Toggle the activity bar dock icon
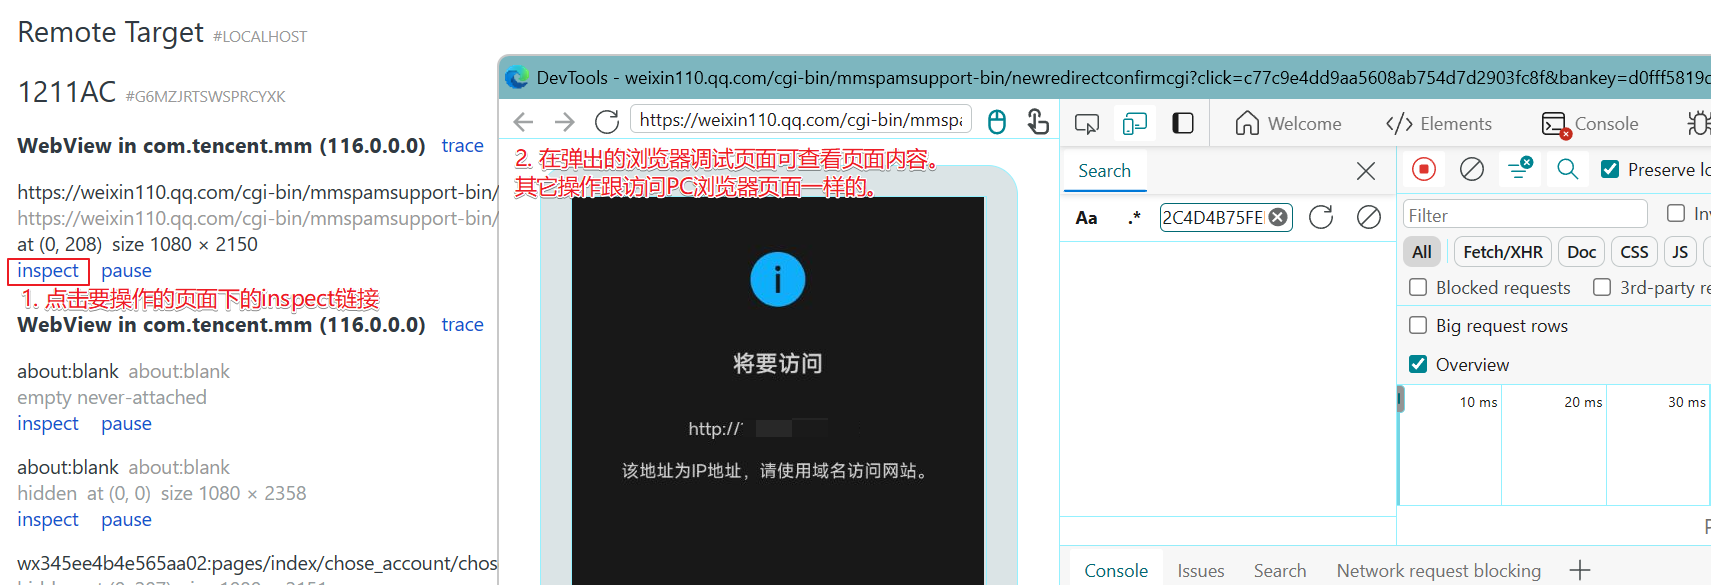Image resolution: width=1711 pixels, height=585 pixels. click(1183, 123)
